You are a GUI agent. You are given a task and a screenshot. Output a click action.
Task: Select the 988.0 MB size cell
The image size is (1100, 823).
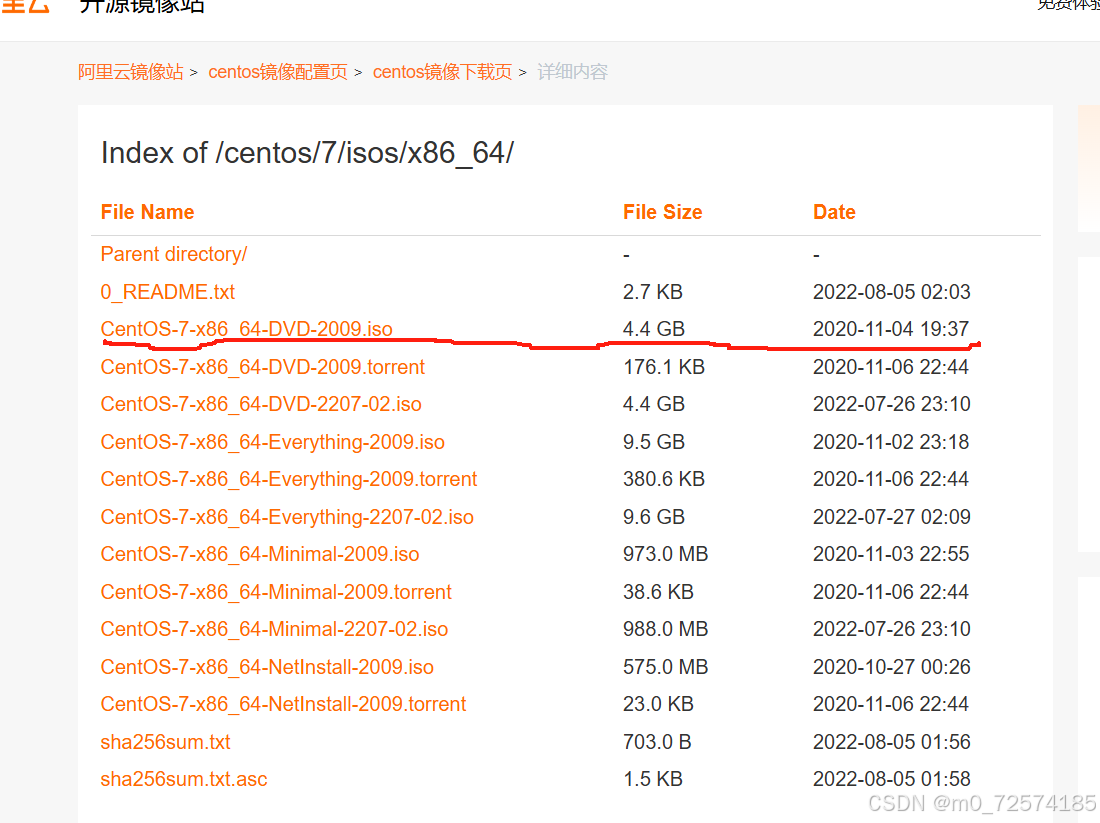pos(666,629)
